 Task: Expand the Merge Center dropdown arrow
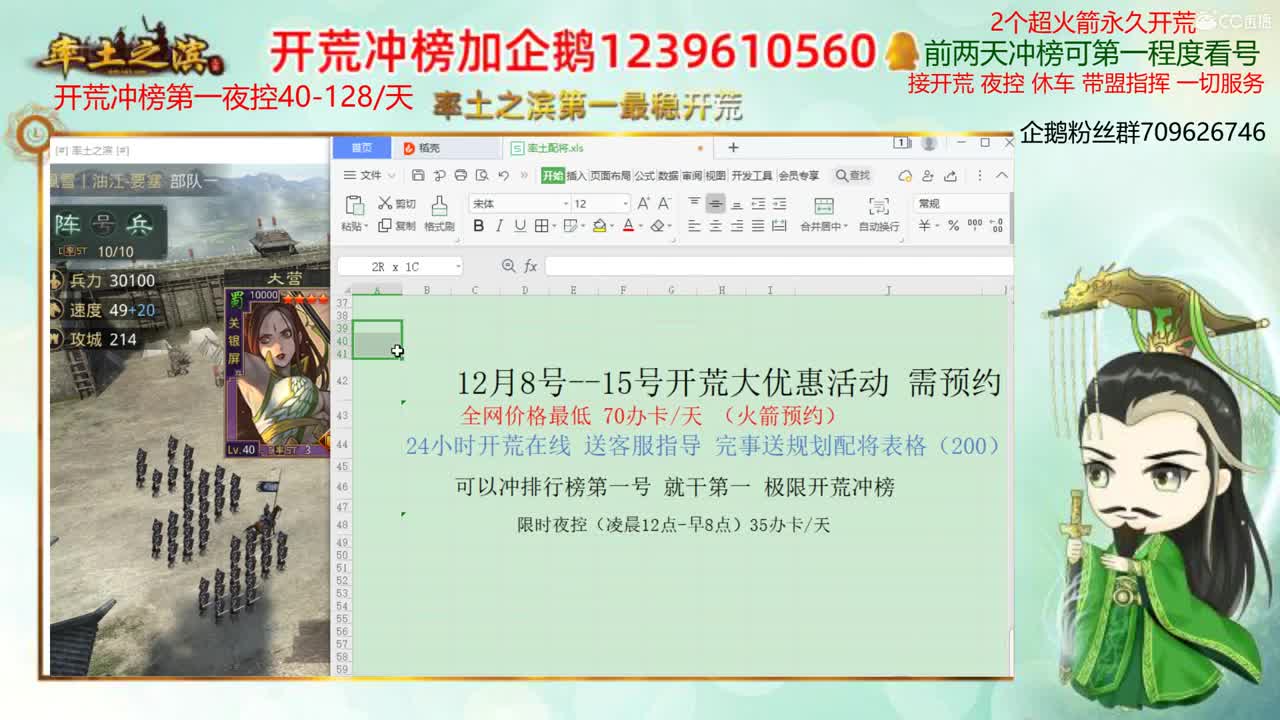tap(846, 226)
